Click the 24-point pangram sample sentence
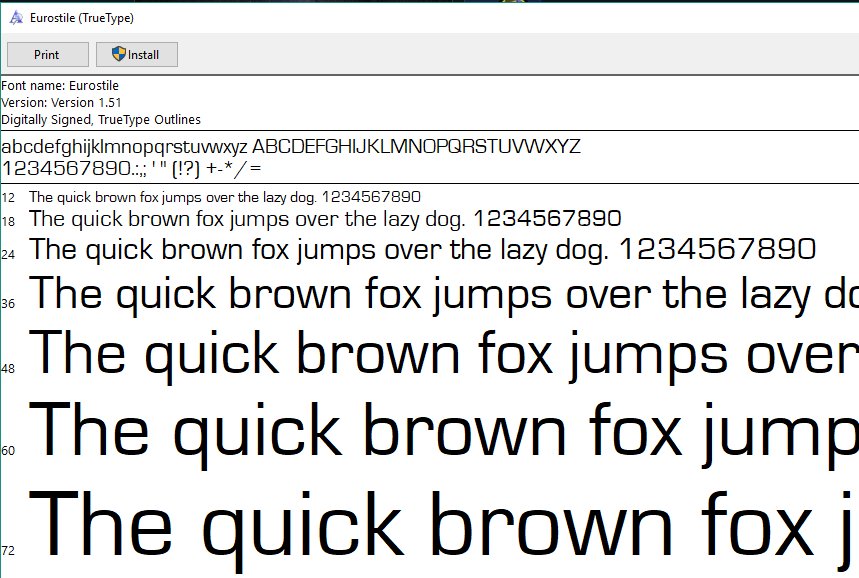 [x=422, y=250]
